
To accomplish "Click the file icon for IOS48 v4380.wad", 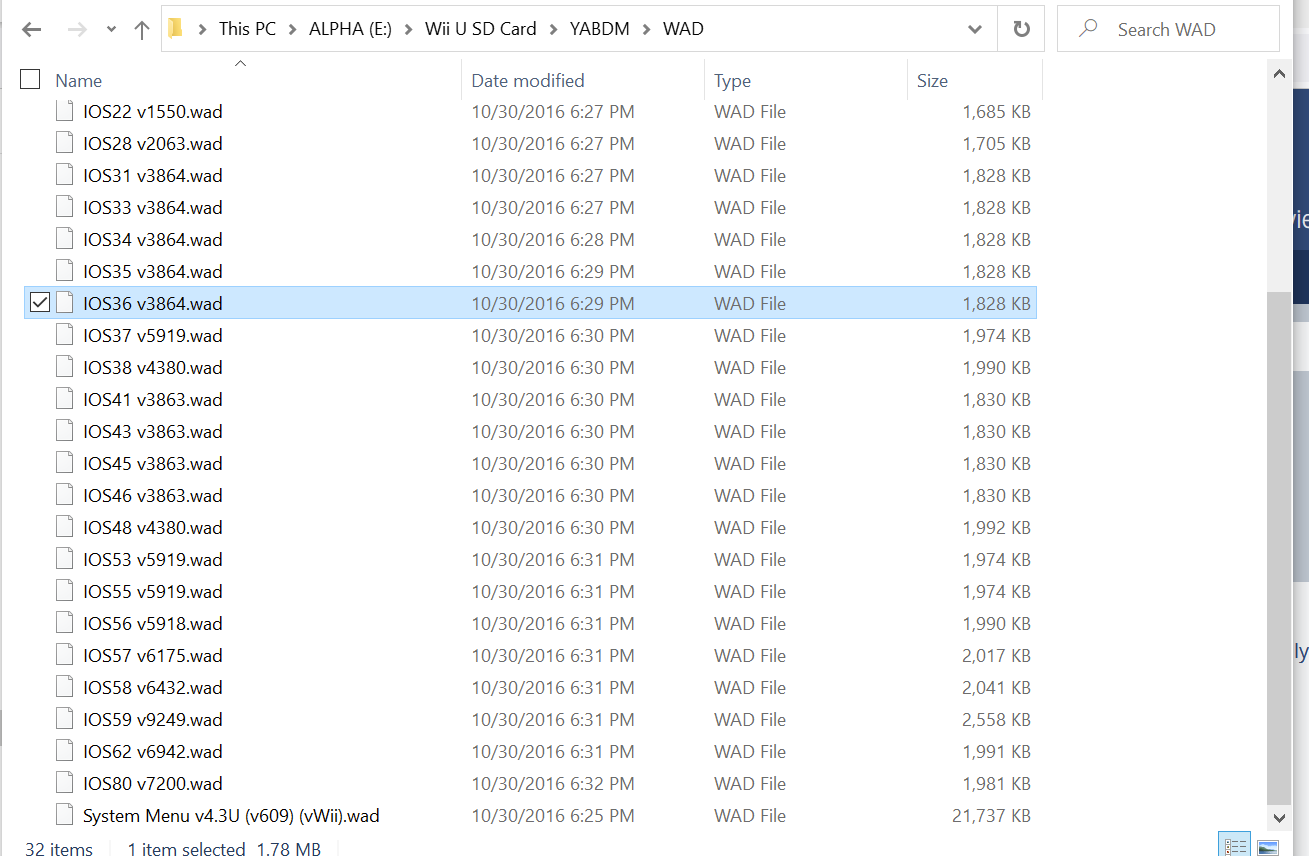I will pos(65,527).
